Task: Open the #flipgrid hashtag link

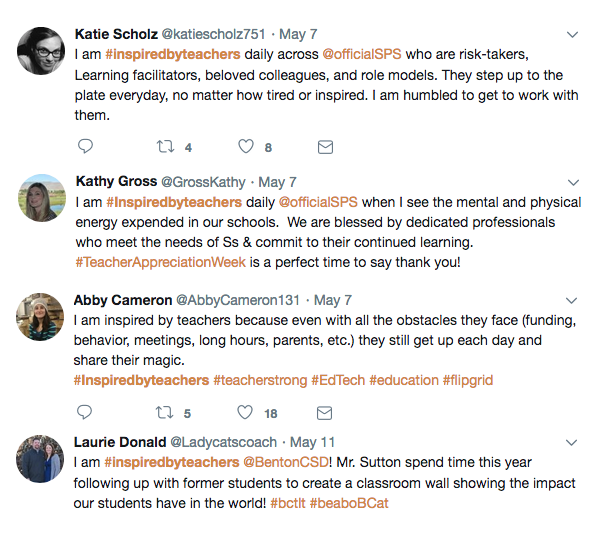Action: tap(468, 380)
